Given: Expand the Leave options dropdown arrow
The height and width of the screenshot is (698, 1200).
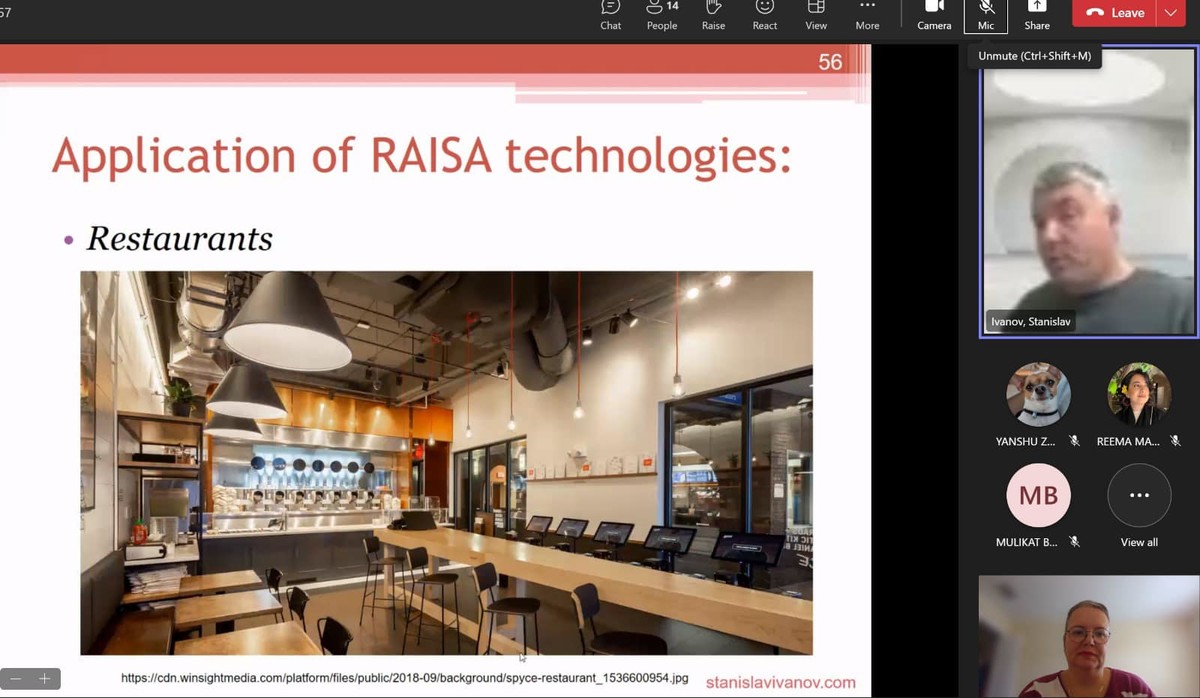Looking at the screenshot, I should [x=1171, y=13].
